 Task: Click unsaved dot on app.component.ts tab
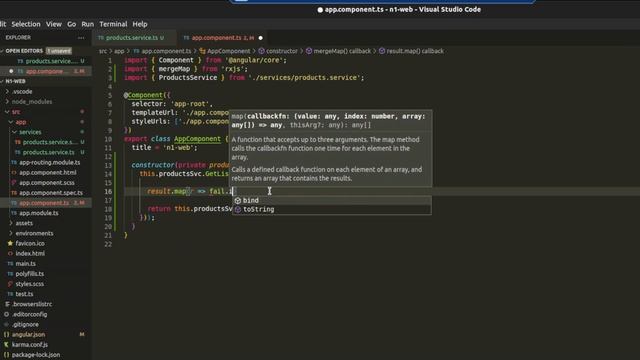click(260, 38)
